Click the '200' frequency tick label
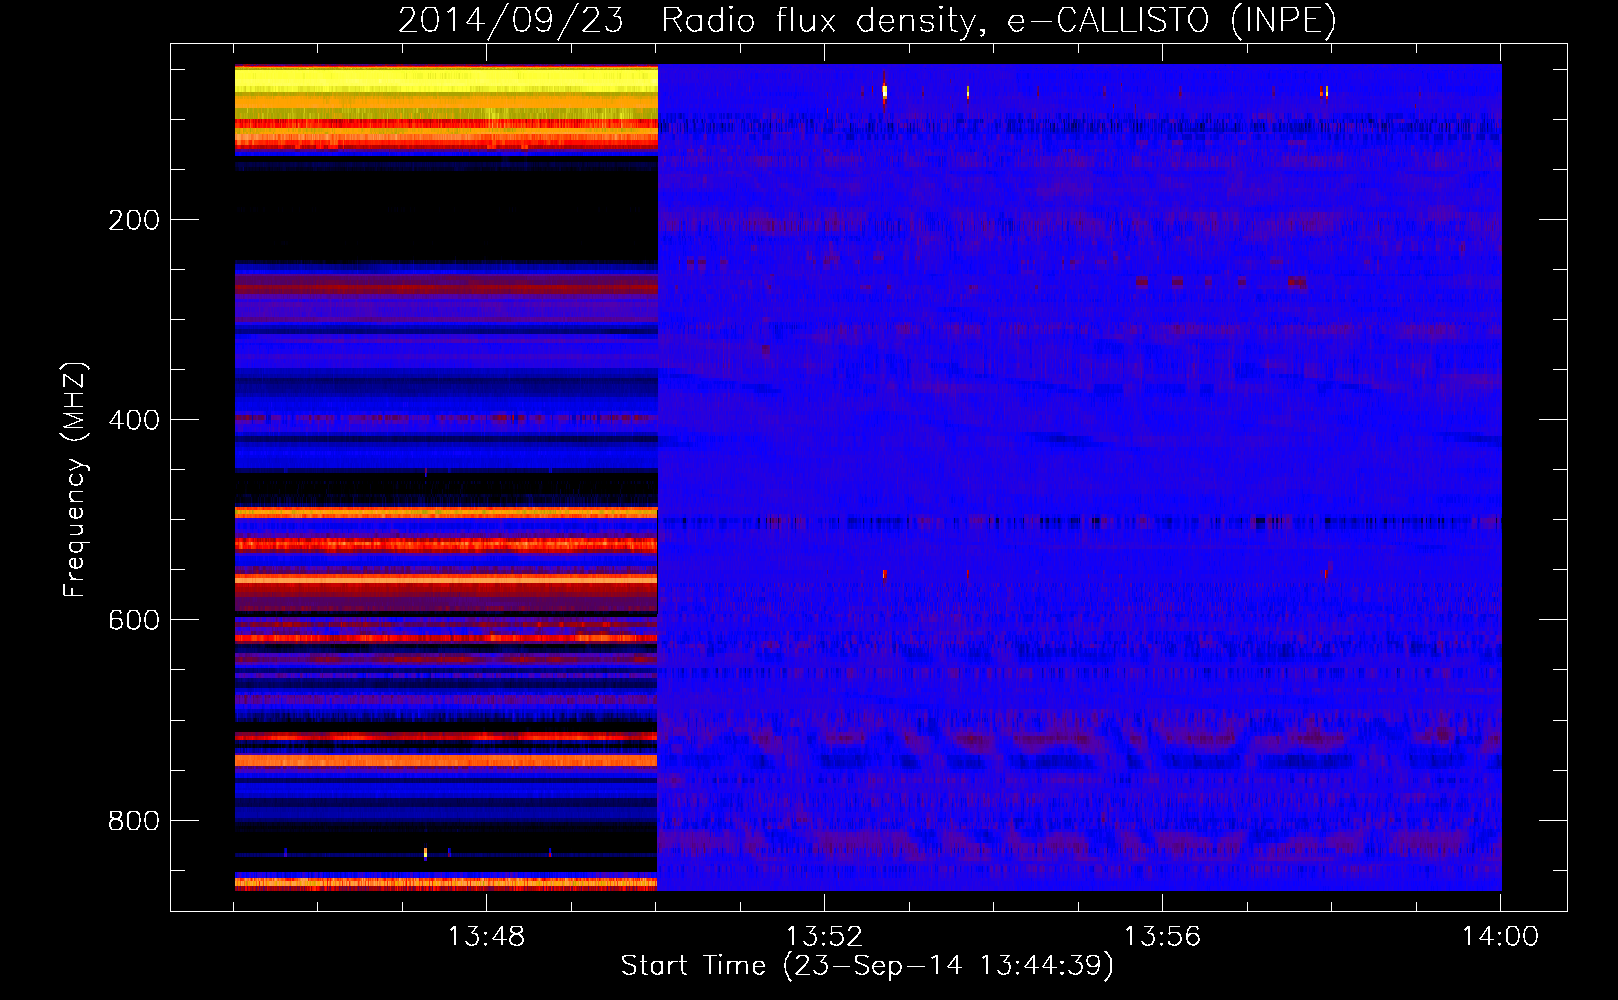The height and width of the screenshot is (1000, 1618). tap(134, 220)
